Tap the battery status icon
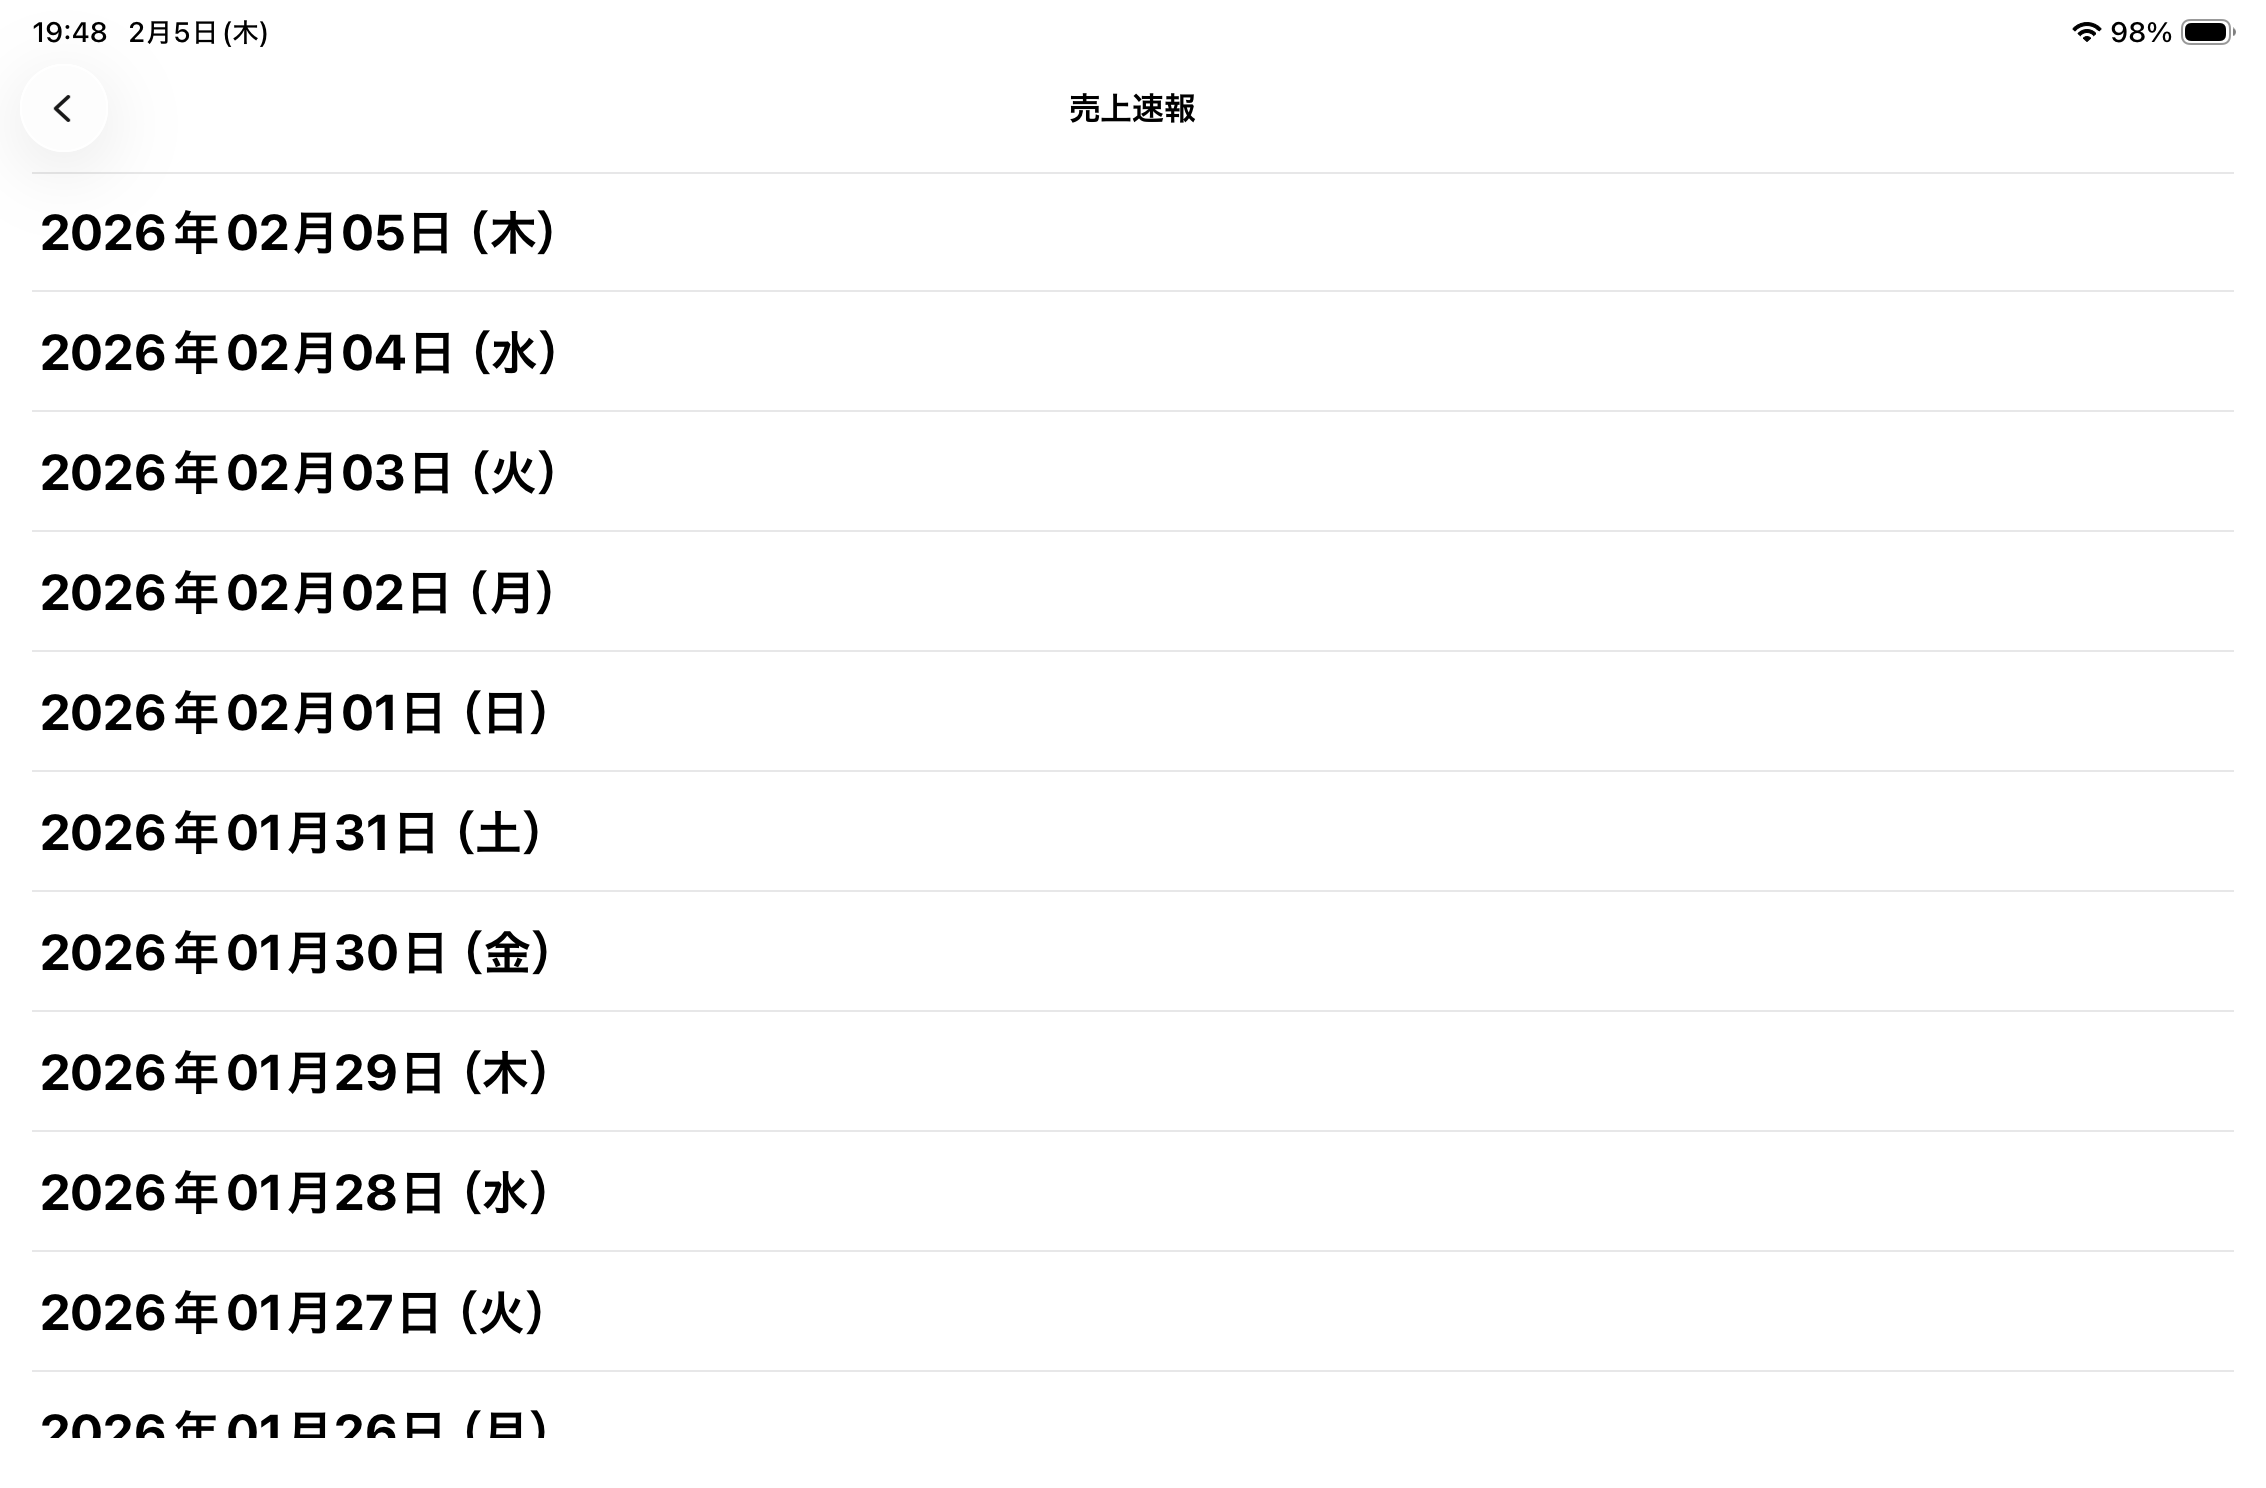2266x1488 pixels. point(2207,33)
